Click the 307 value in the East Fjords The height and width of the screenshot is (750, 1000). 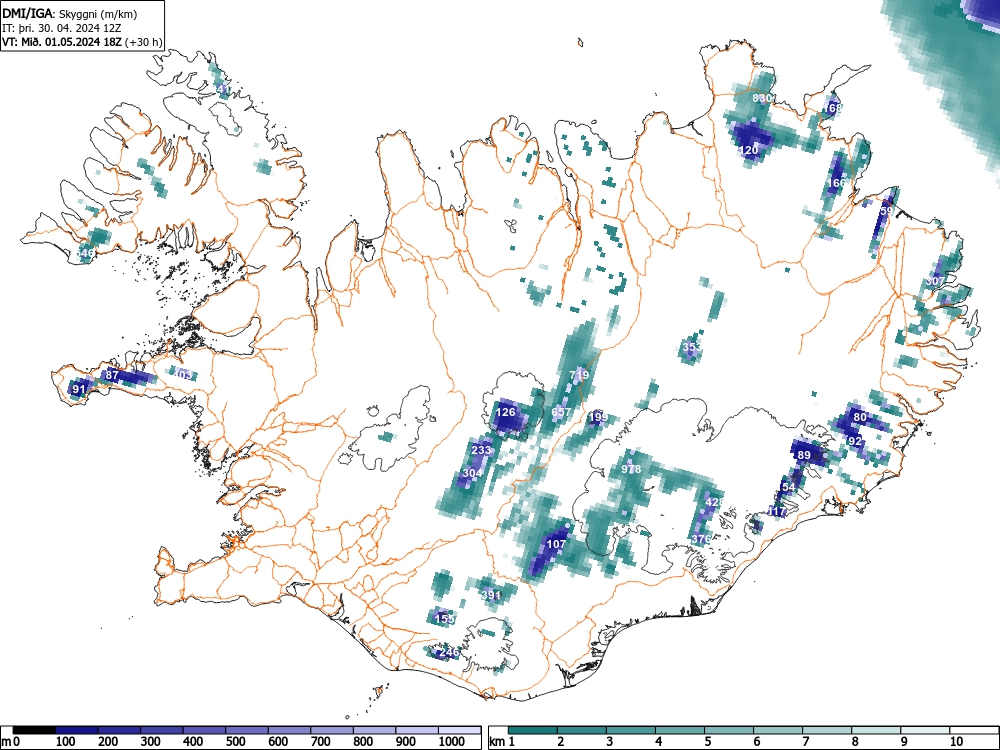coord(935,281)
